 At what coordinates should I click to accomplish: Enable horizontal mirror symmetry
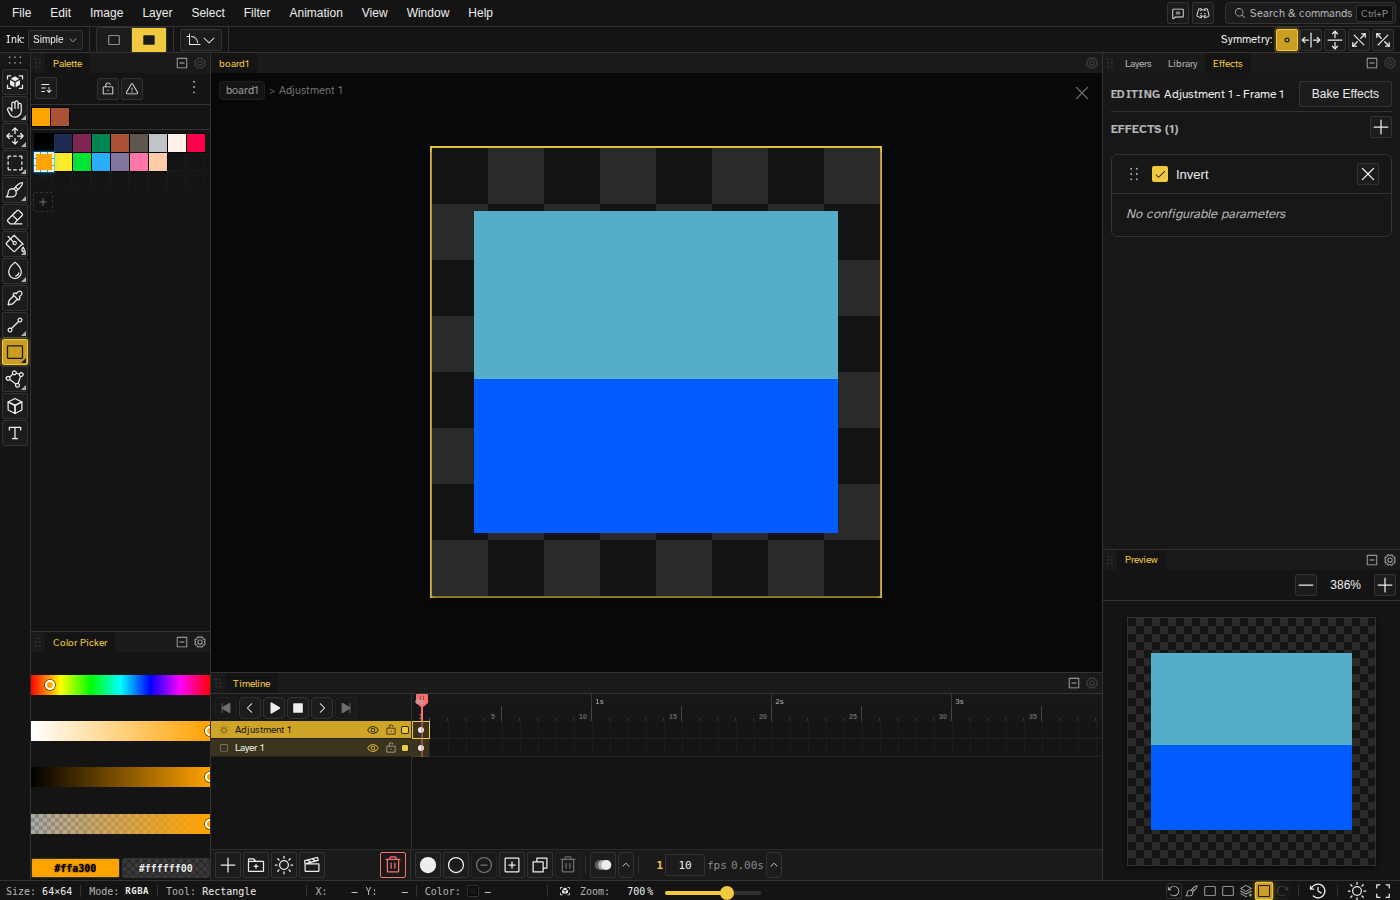tap(1311, 40)
